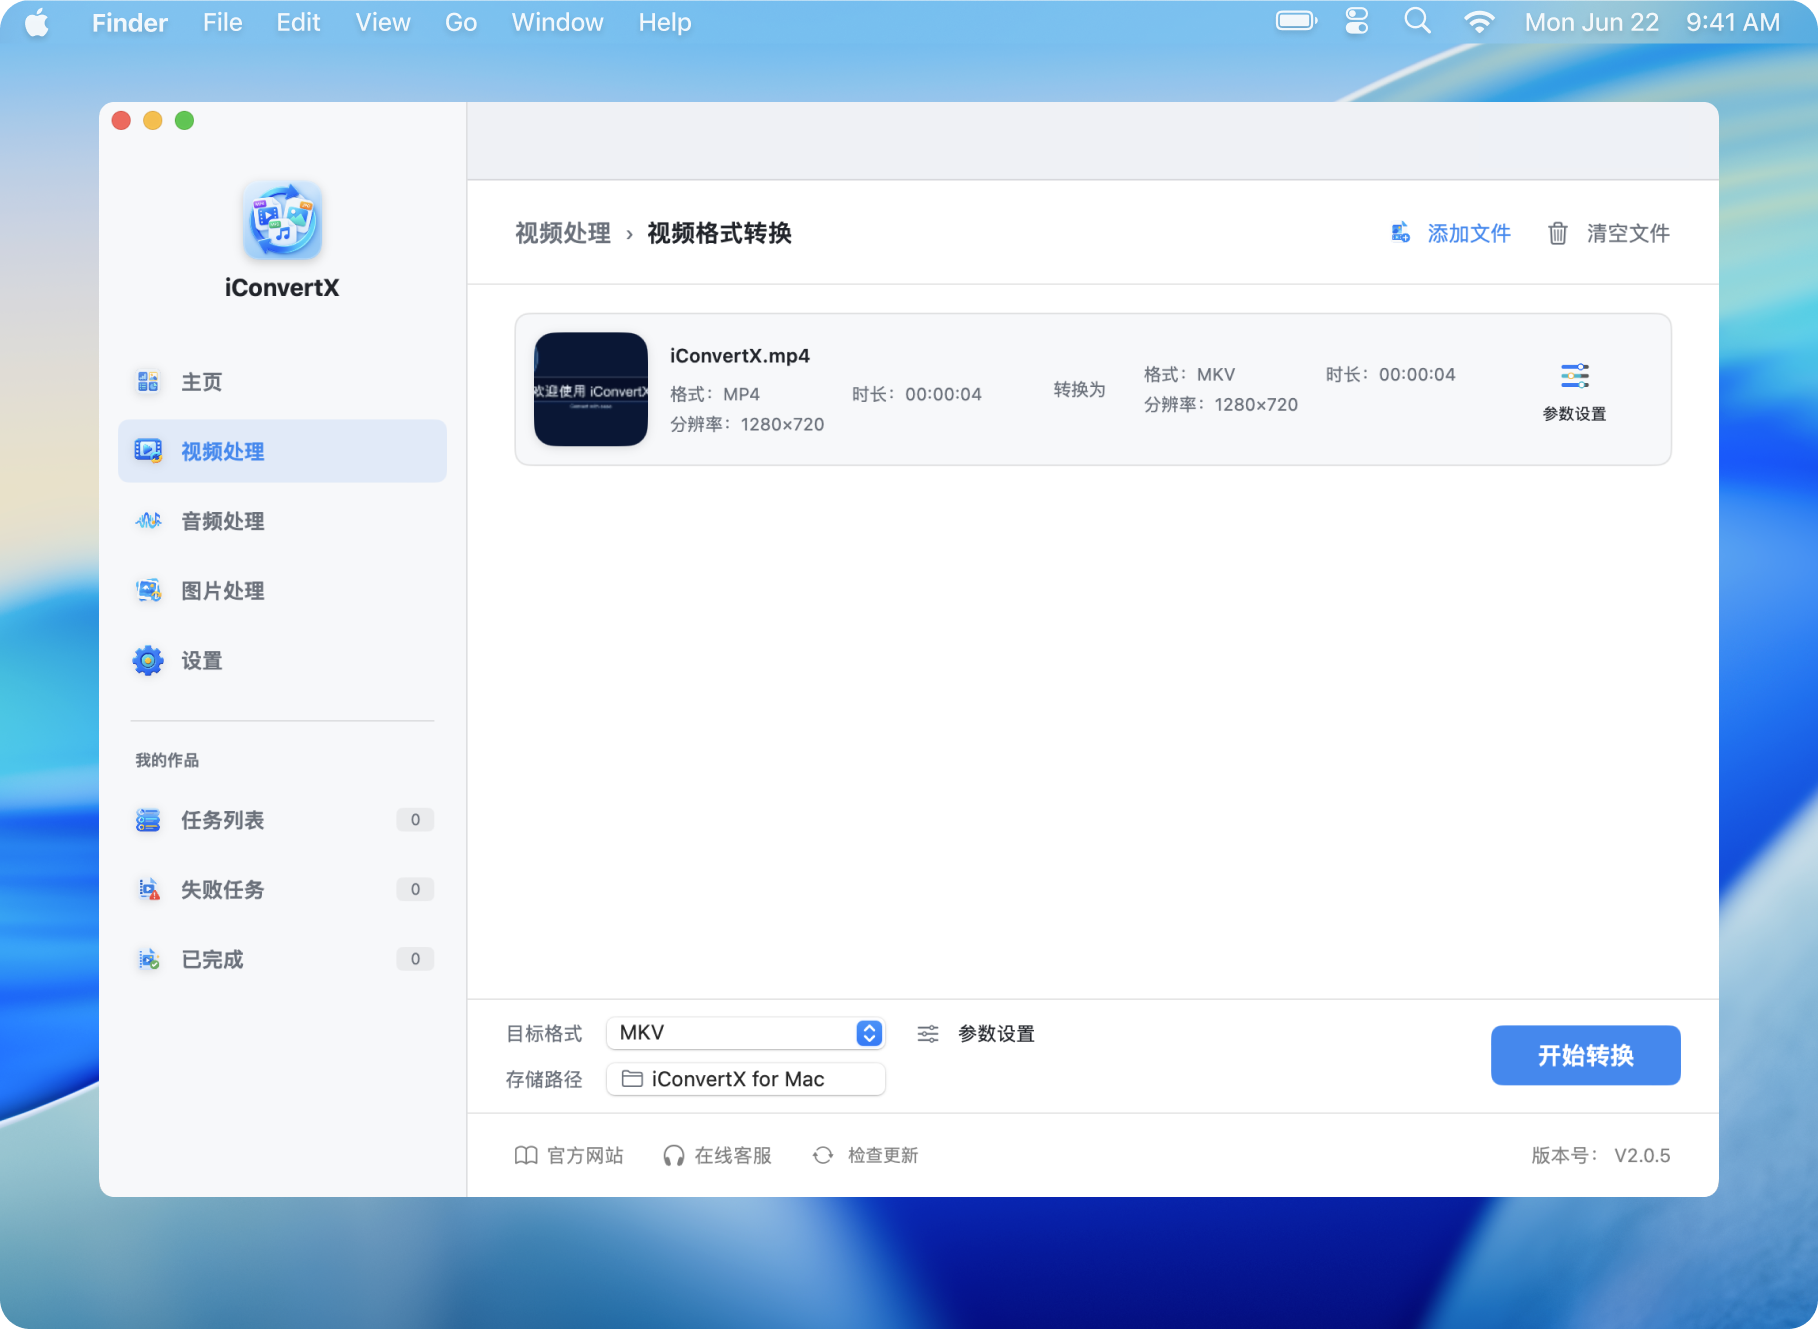The height and width of the screenshot is (1329, 1818).
Task: Click the Wi-Fi status icon
Action: tap(1479, 22)
